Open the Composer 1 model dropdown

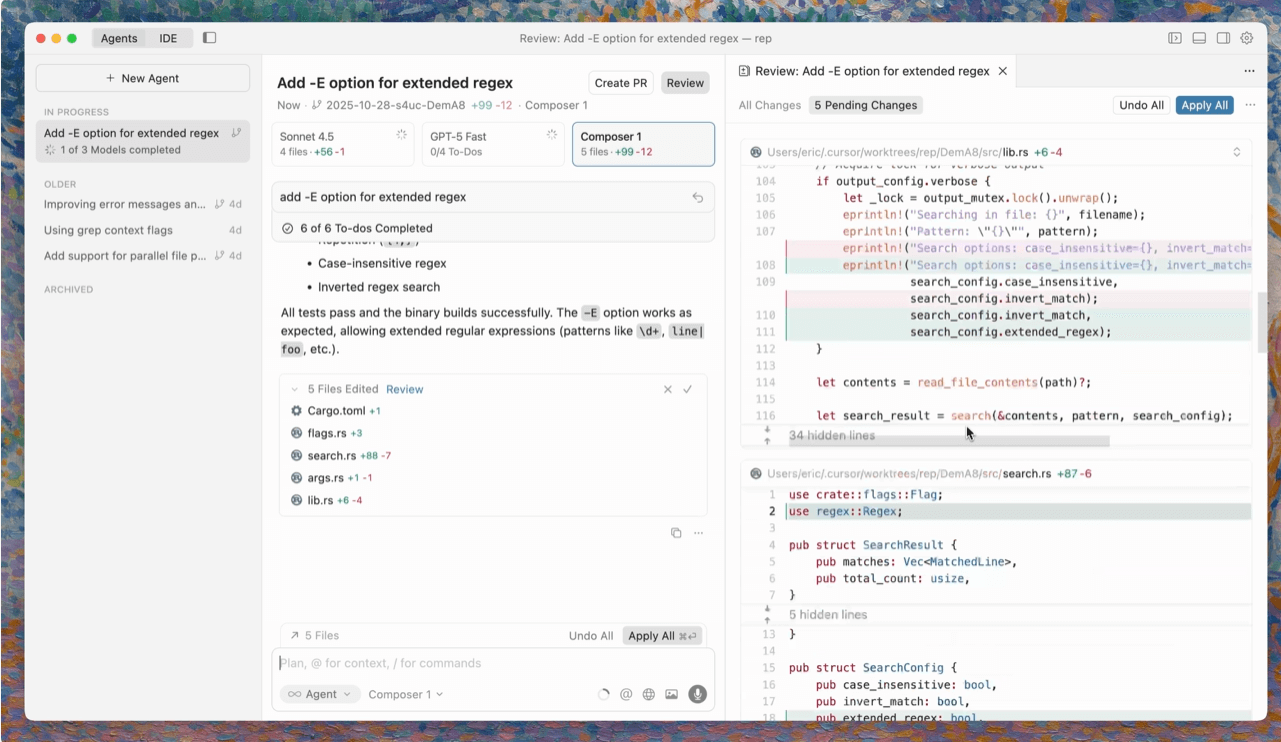pyautogui.click(x=405, y=694)
